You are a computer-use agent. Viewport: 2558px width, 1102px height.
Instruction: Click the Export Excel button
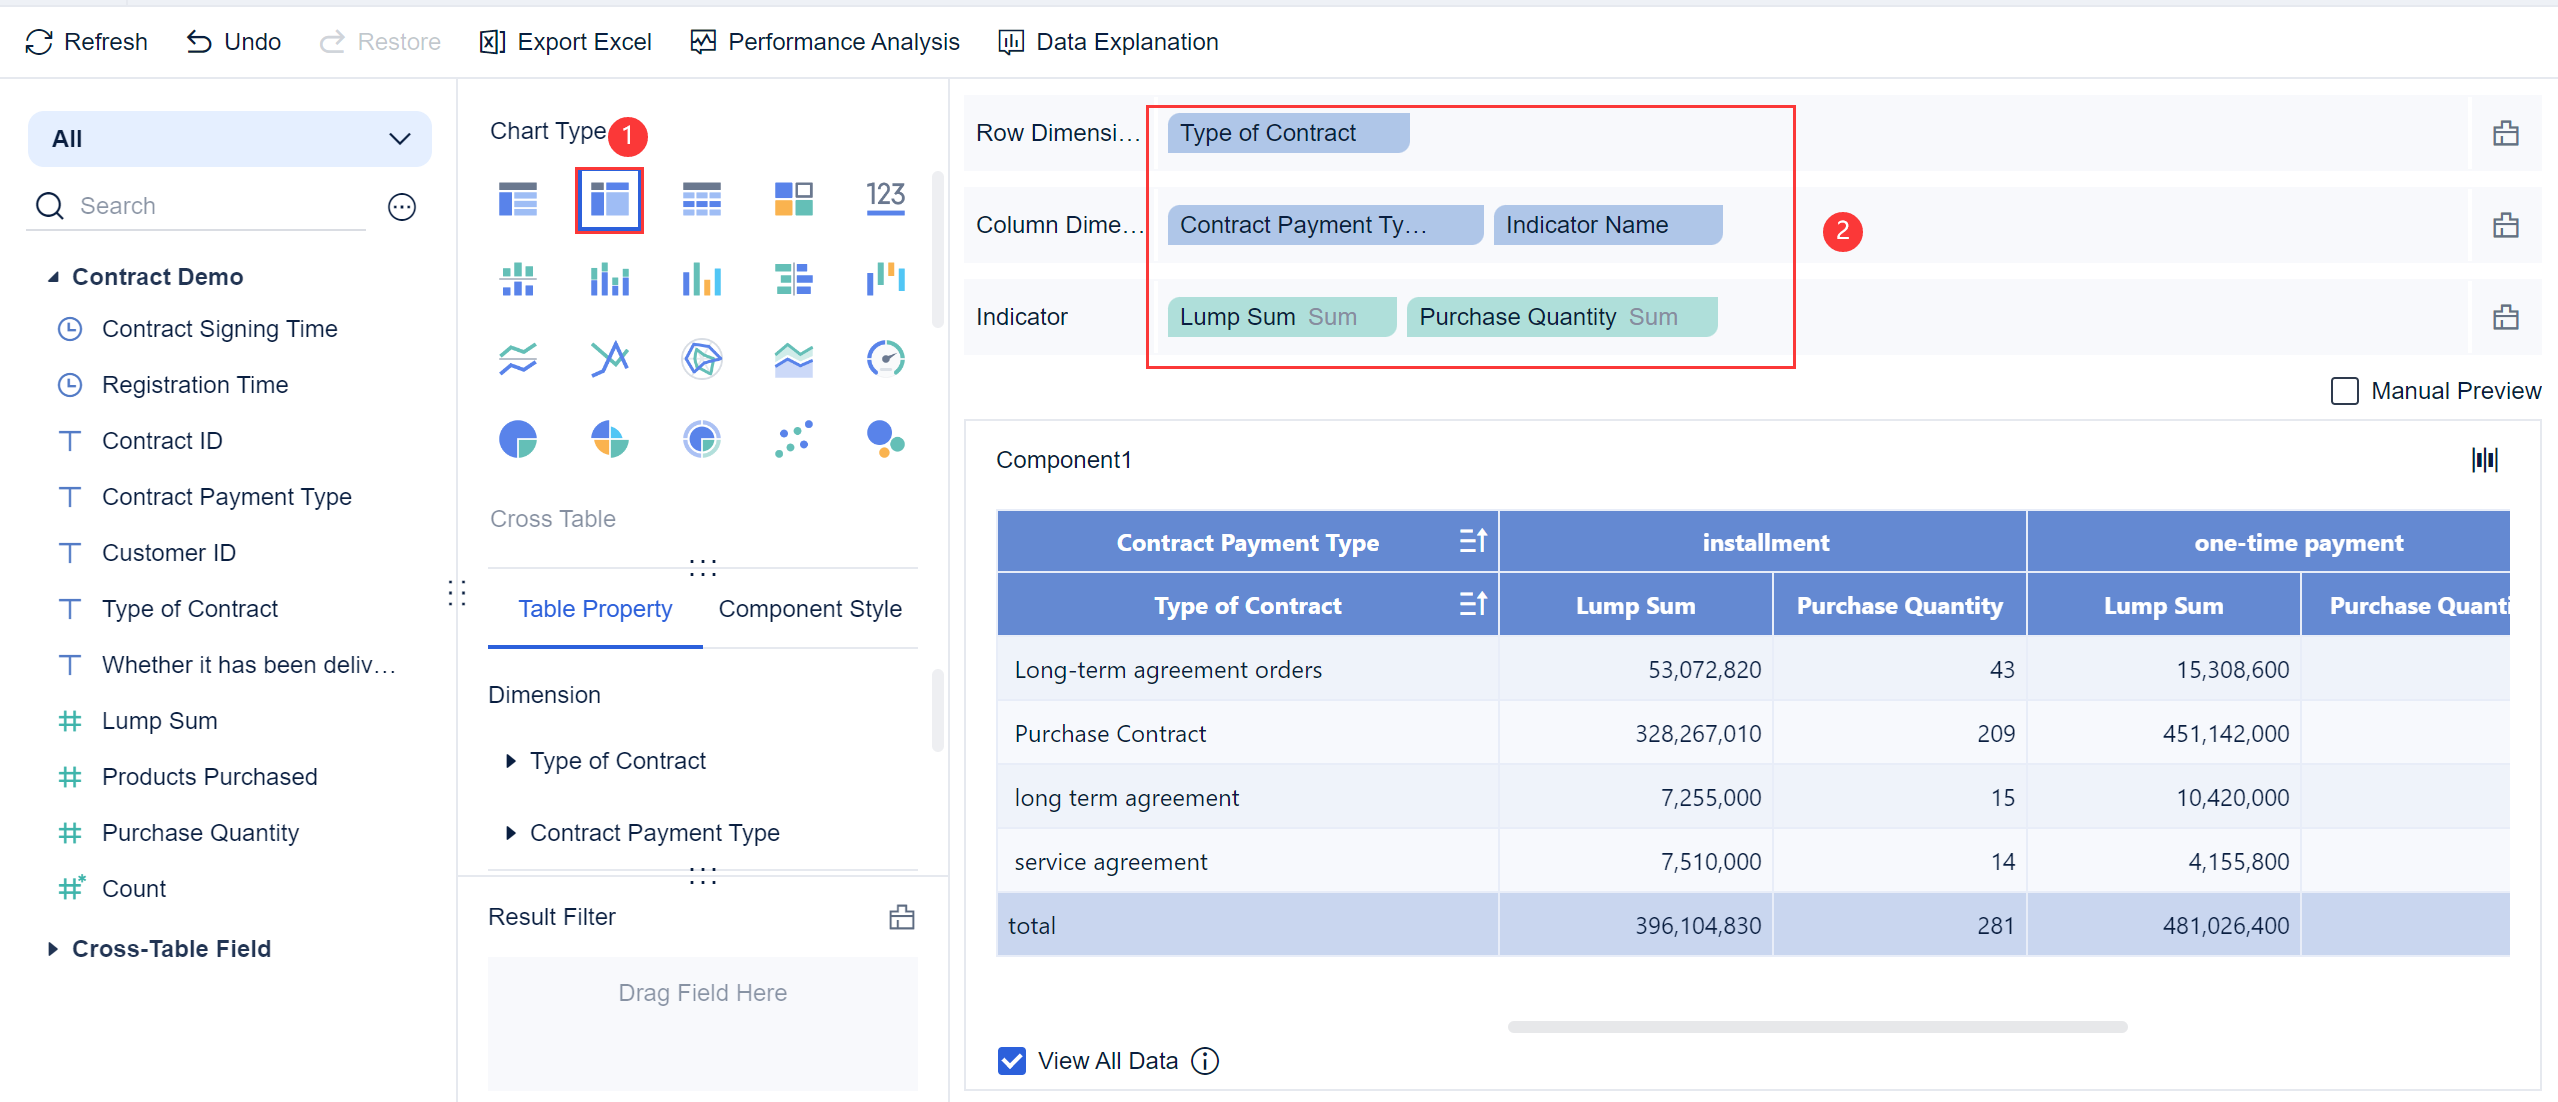point(566,42)
